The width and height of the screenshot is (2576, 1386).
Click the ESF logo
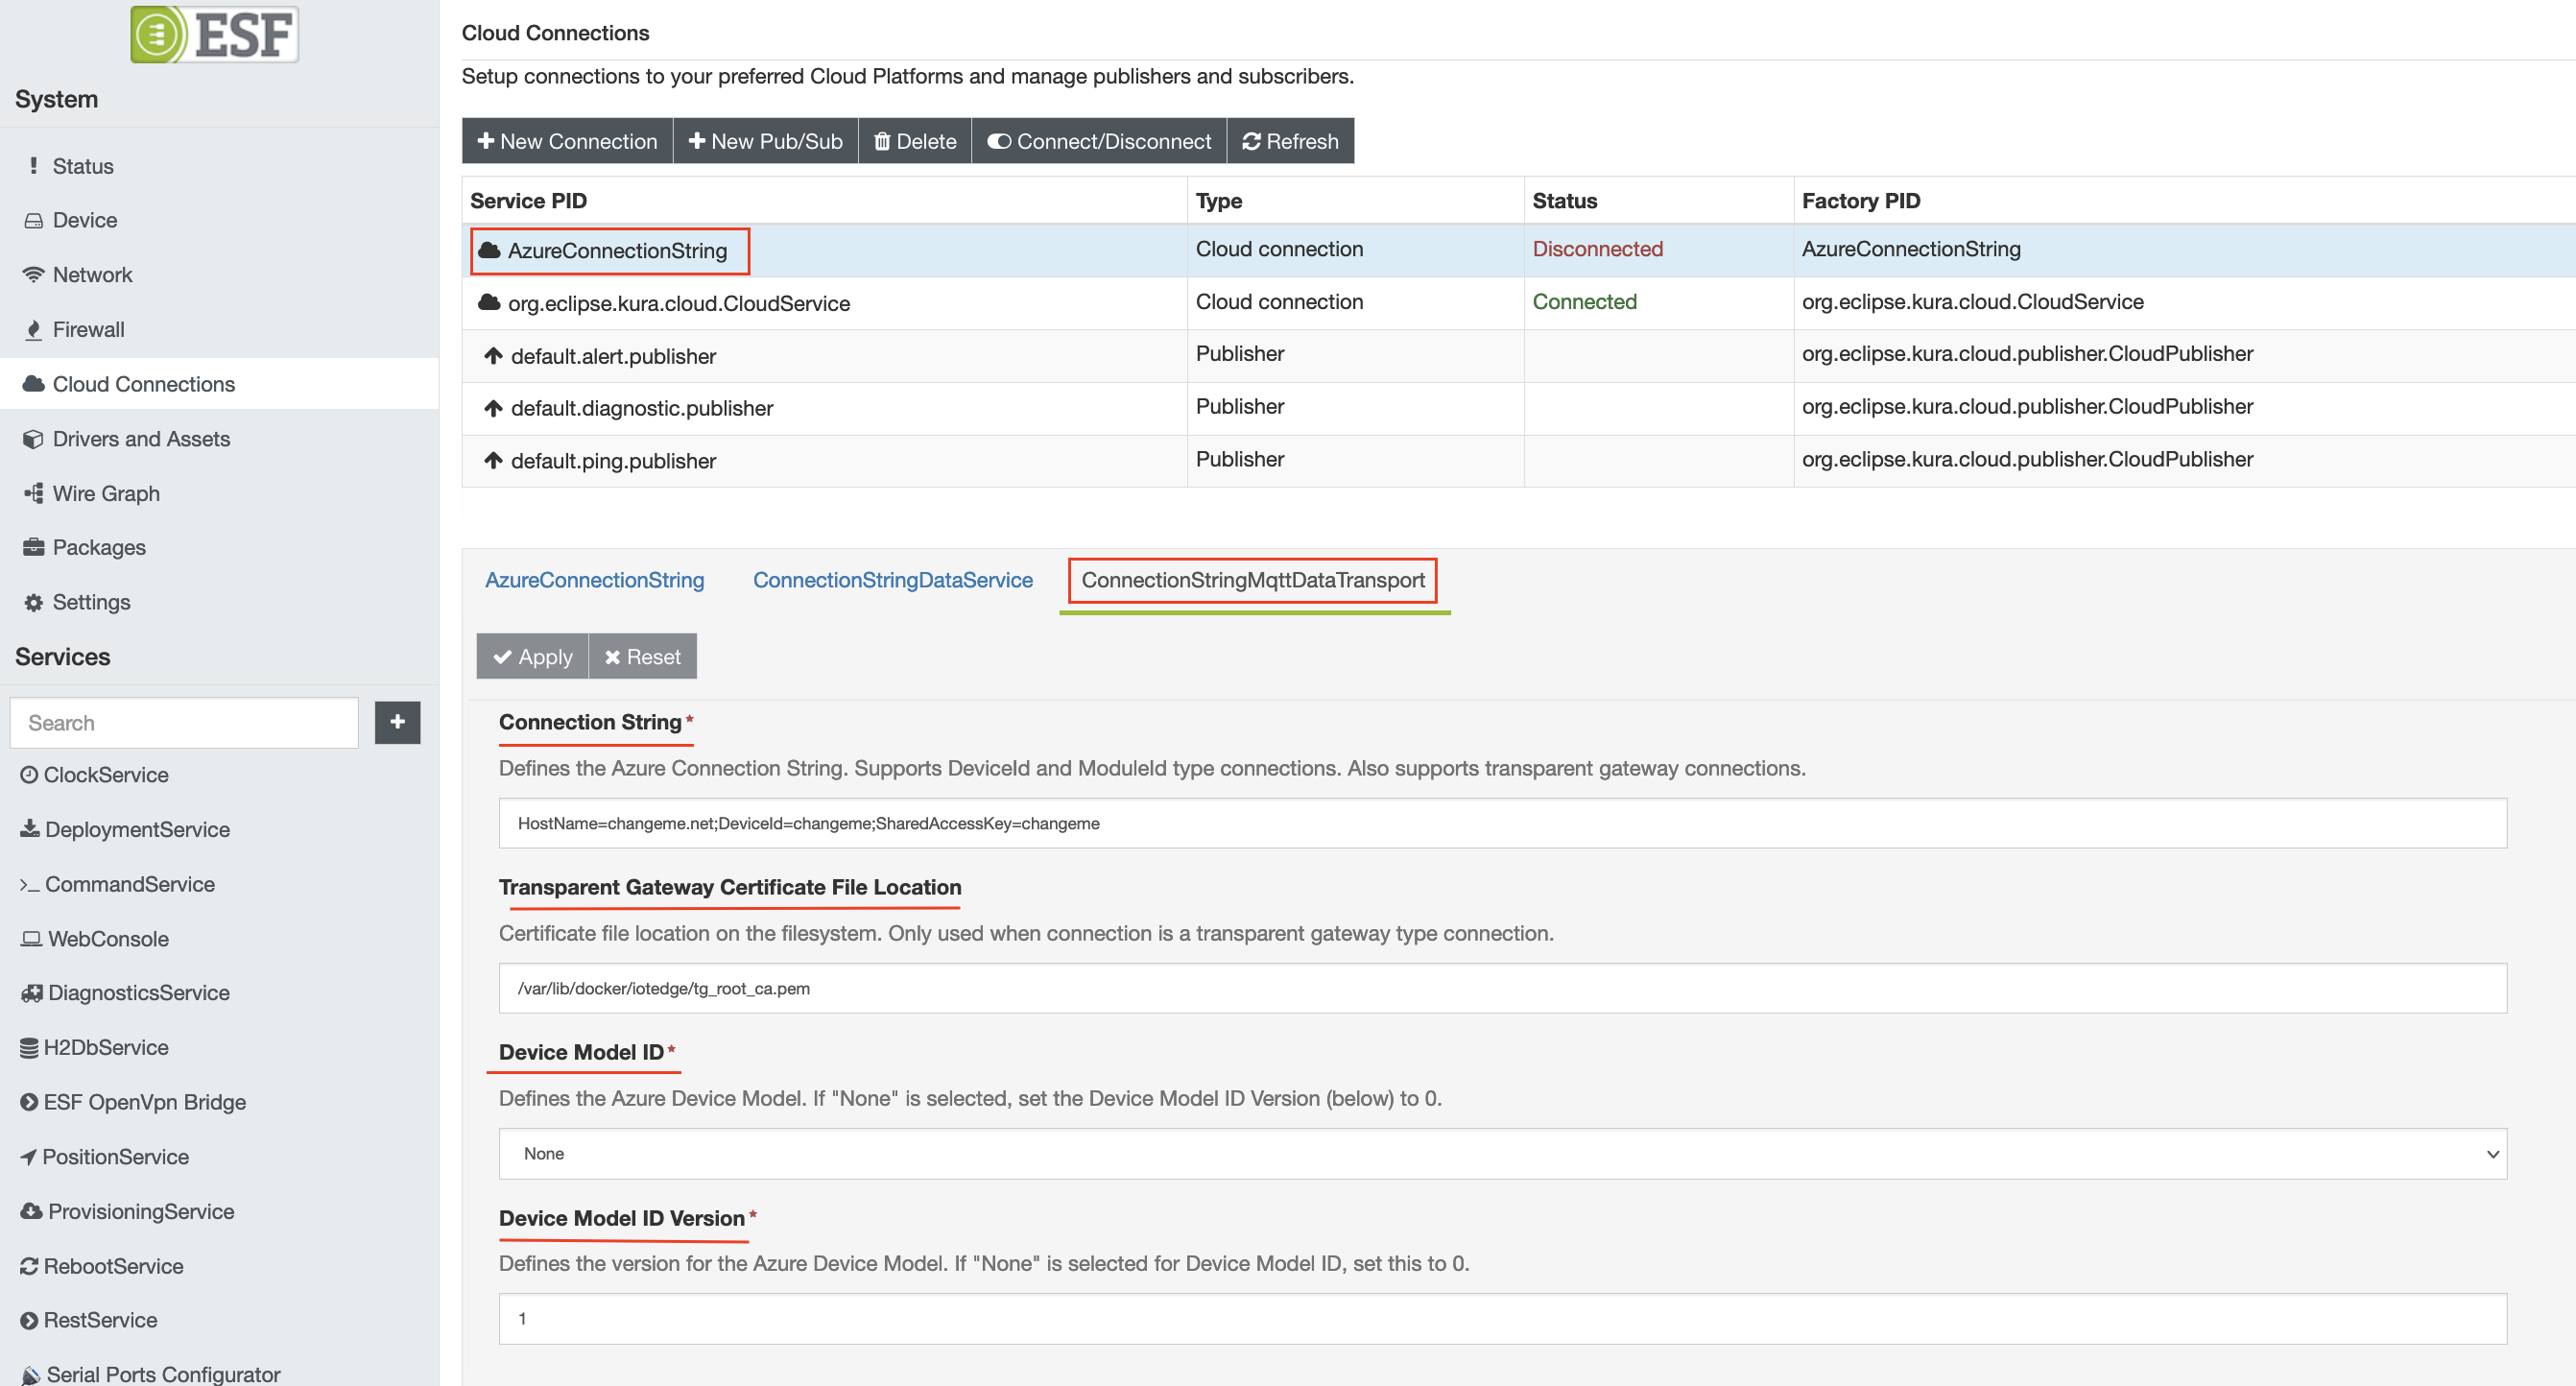[214, 34]
